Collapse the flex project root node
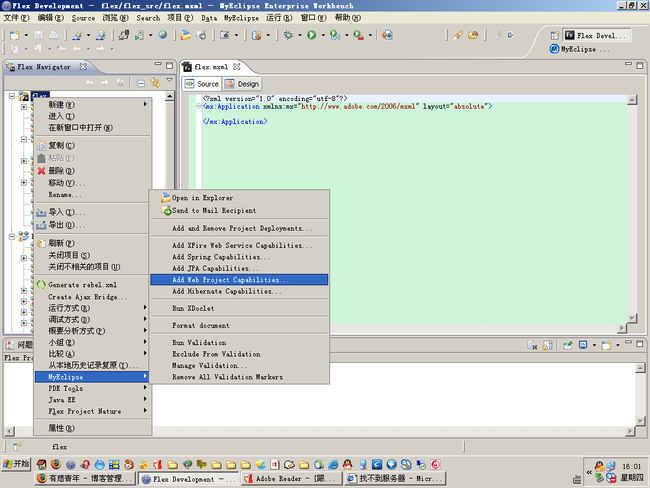Screen dimensions: 650x488 point(12,96)
